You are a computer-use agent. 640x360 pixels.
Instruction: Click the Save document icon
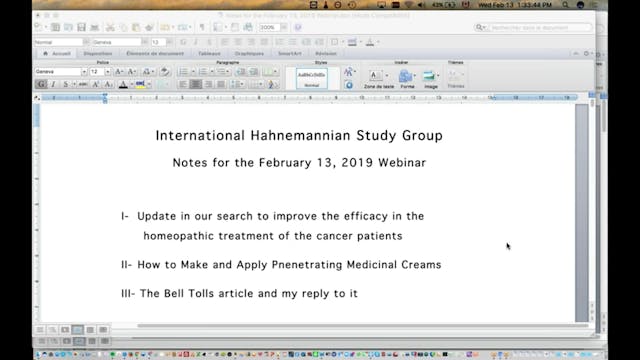pyautogui.click(x=81, y=27)
